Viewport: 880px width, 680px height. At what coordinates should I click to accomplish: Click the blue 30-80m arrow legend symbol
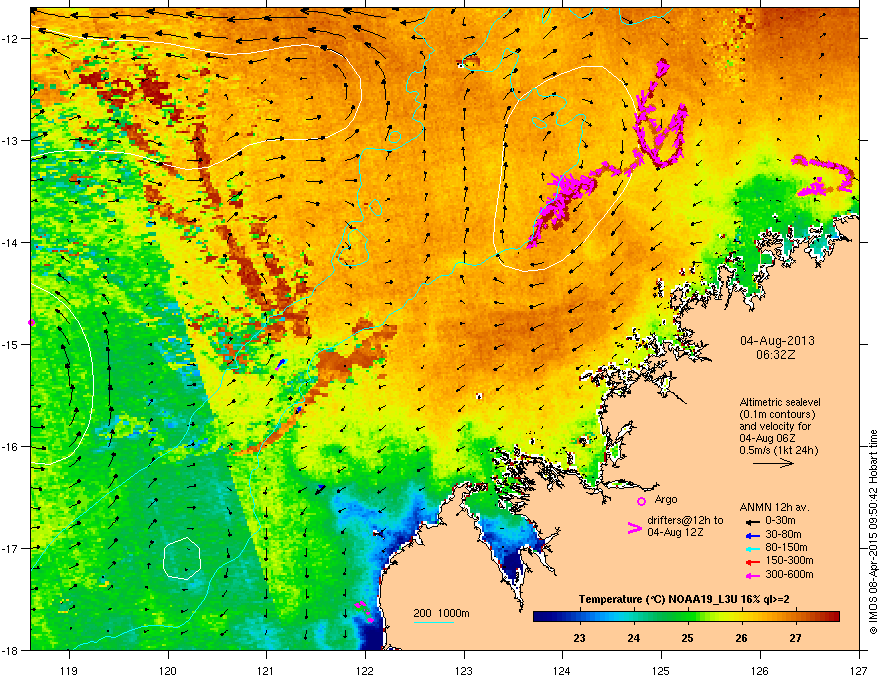click(x=753, y=536)
